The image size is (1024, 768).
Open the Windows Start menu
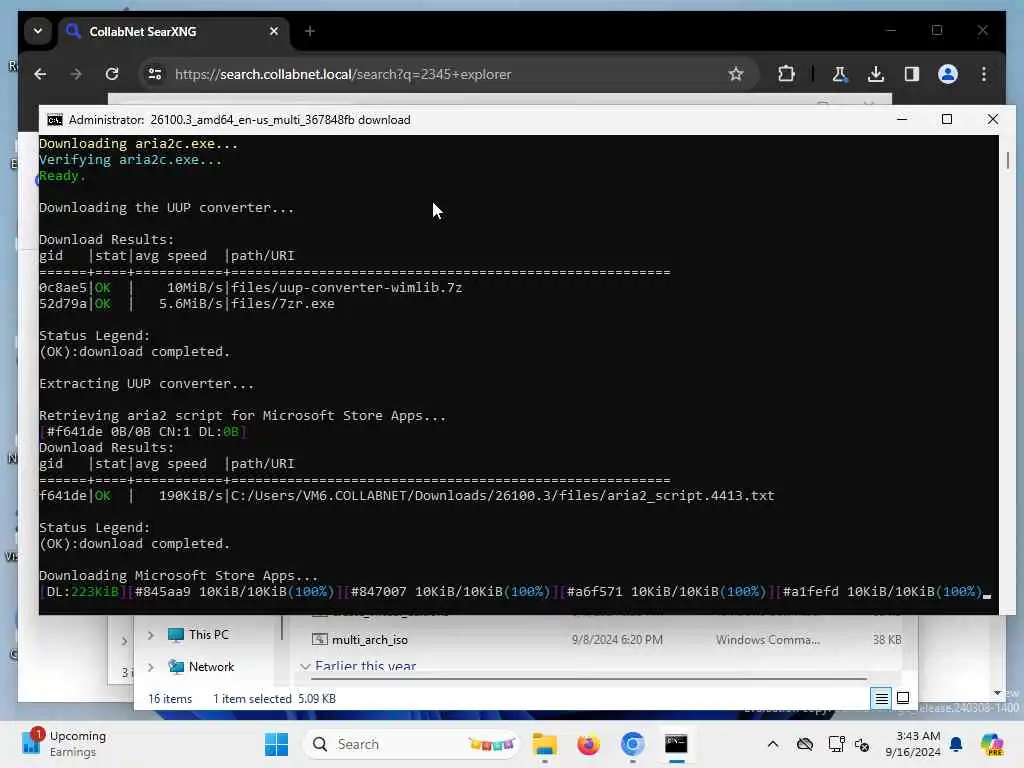point(276,744)
